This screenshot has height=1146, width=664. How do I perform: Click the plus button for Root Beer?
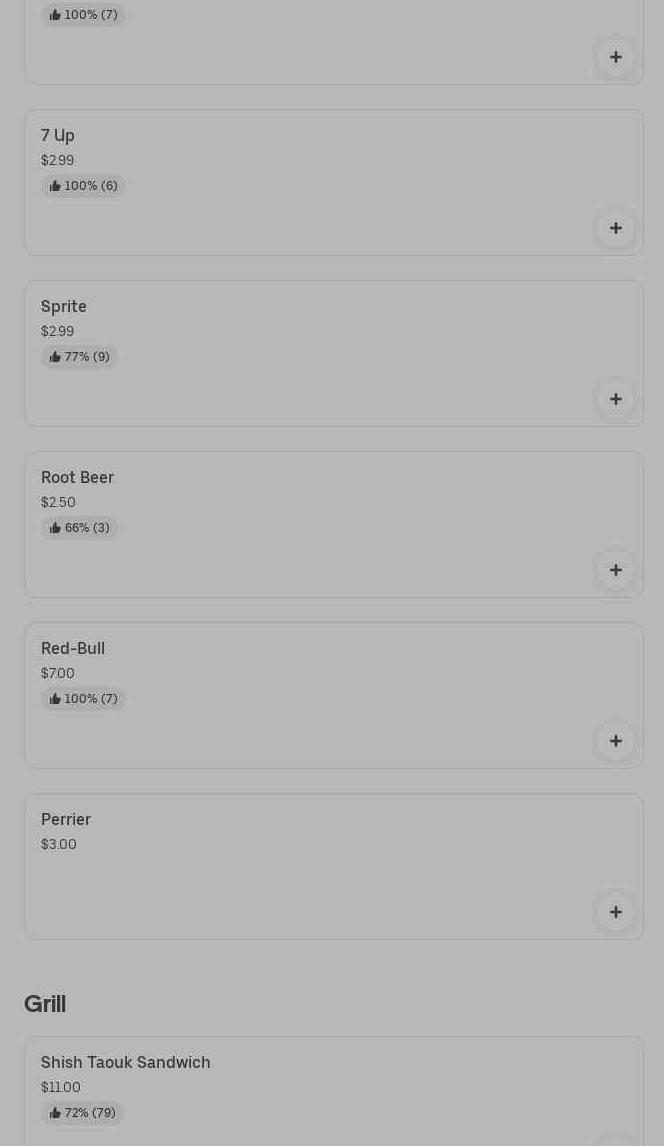(616, 570)
